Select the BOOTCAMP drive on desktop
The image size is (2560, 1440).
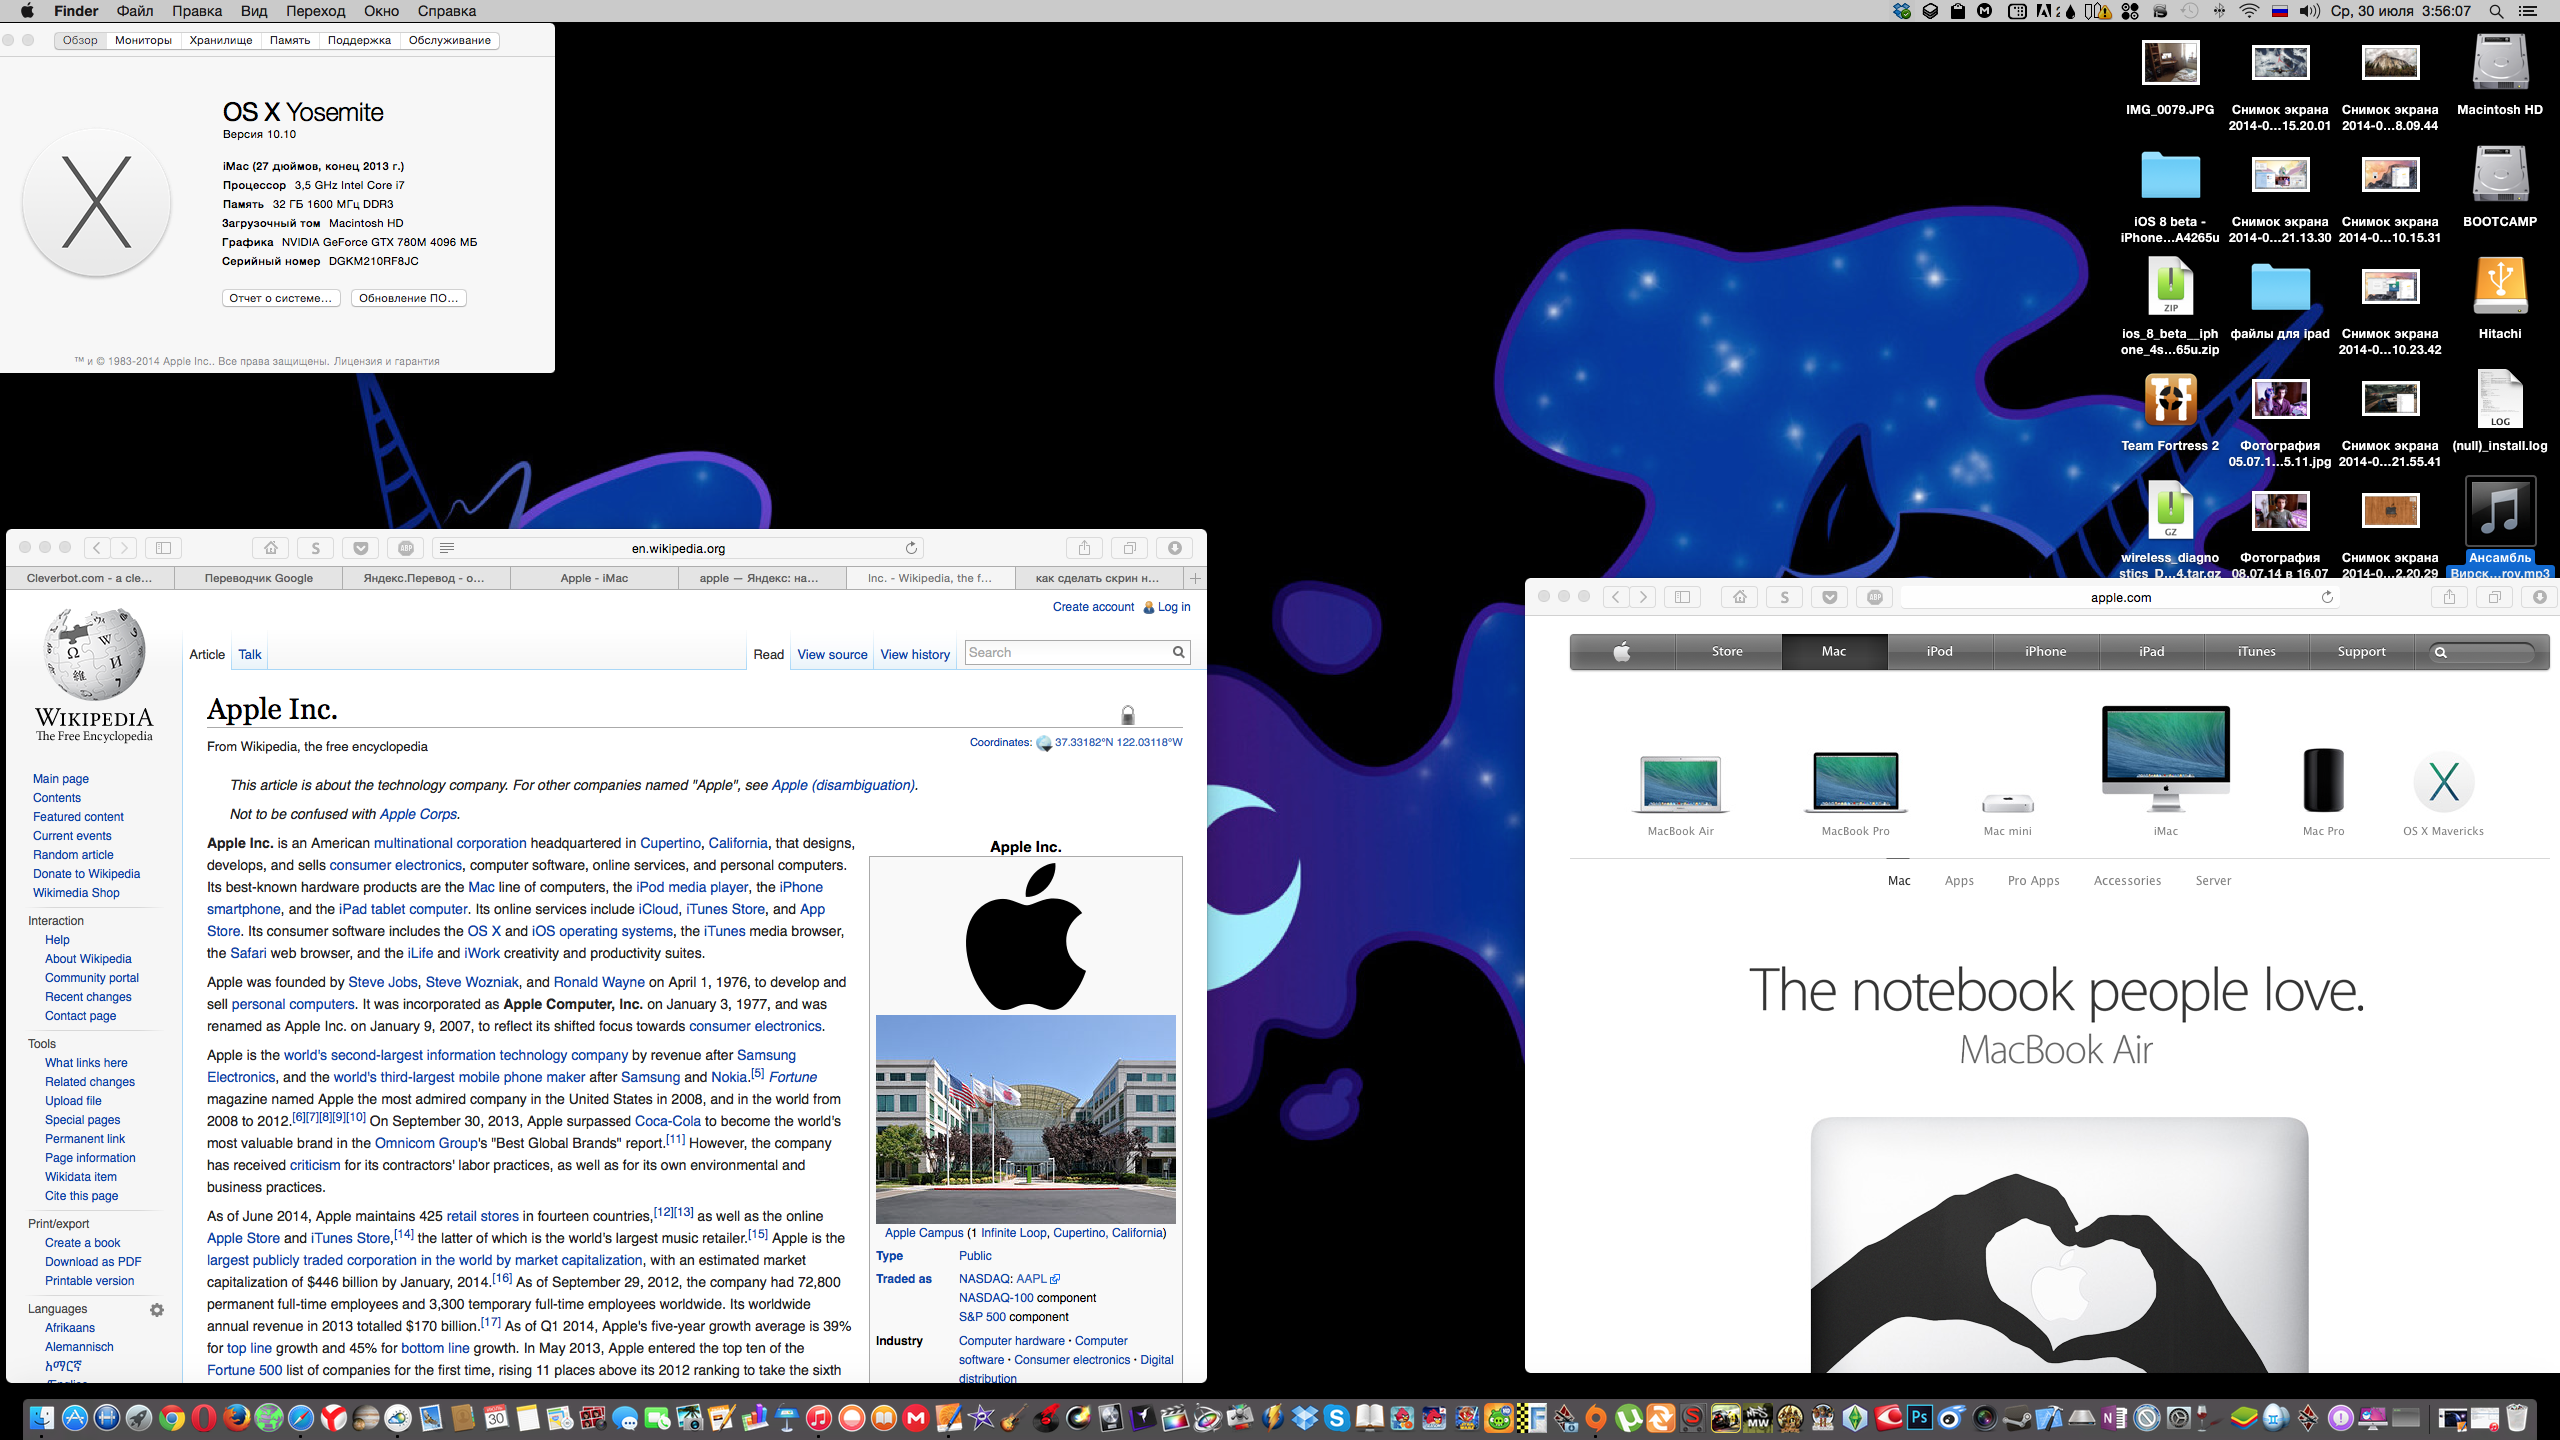[x=2500, y=188]
